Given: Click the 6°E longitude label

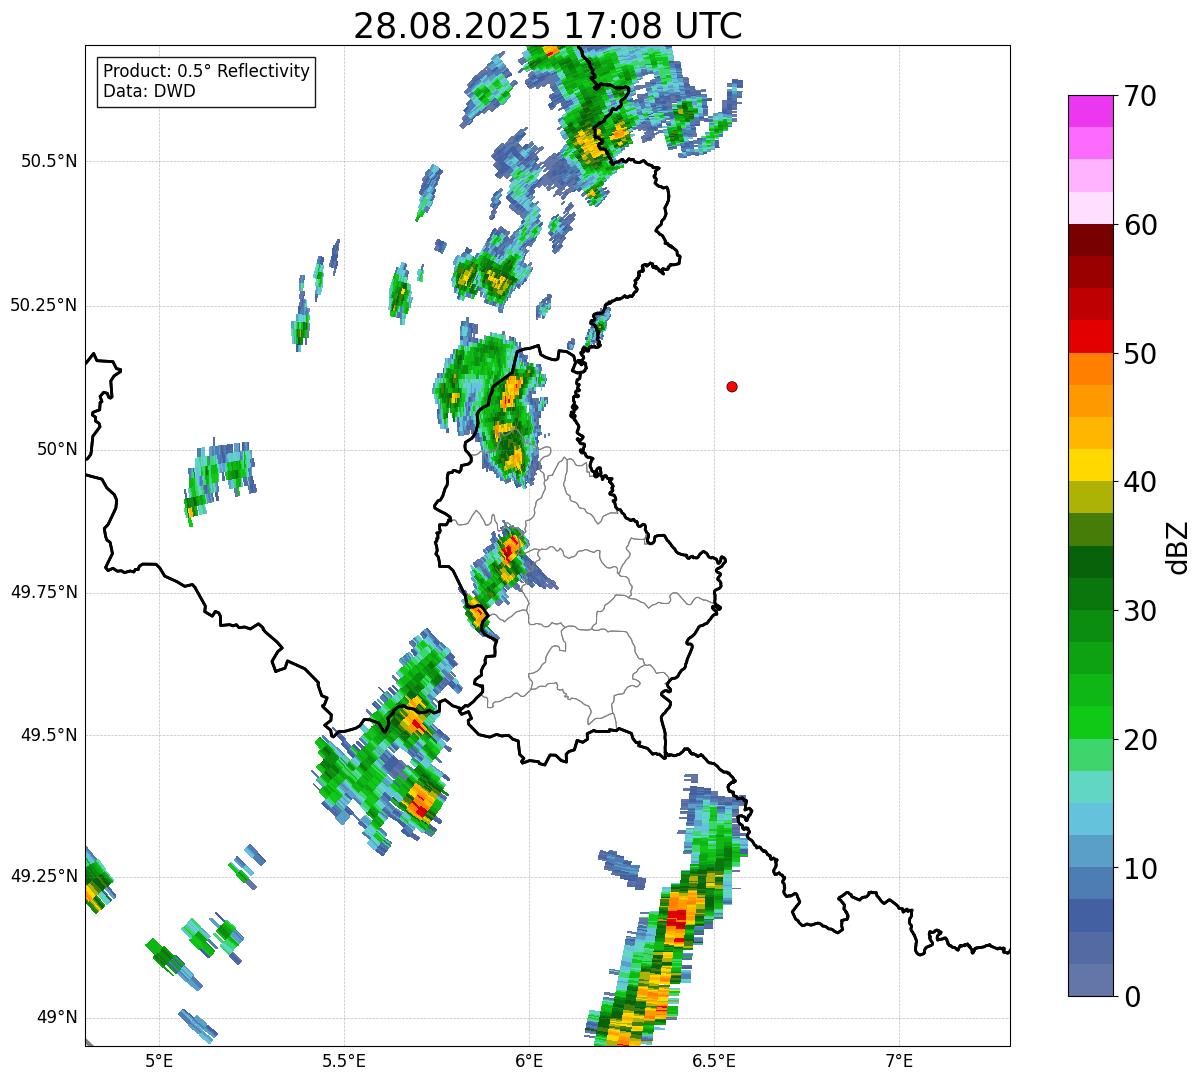Looking at the screenshot, I should [529, 1060].
